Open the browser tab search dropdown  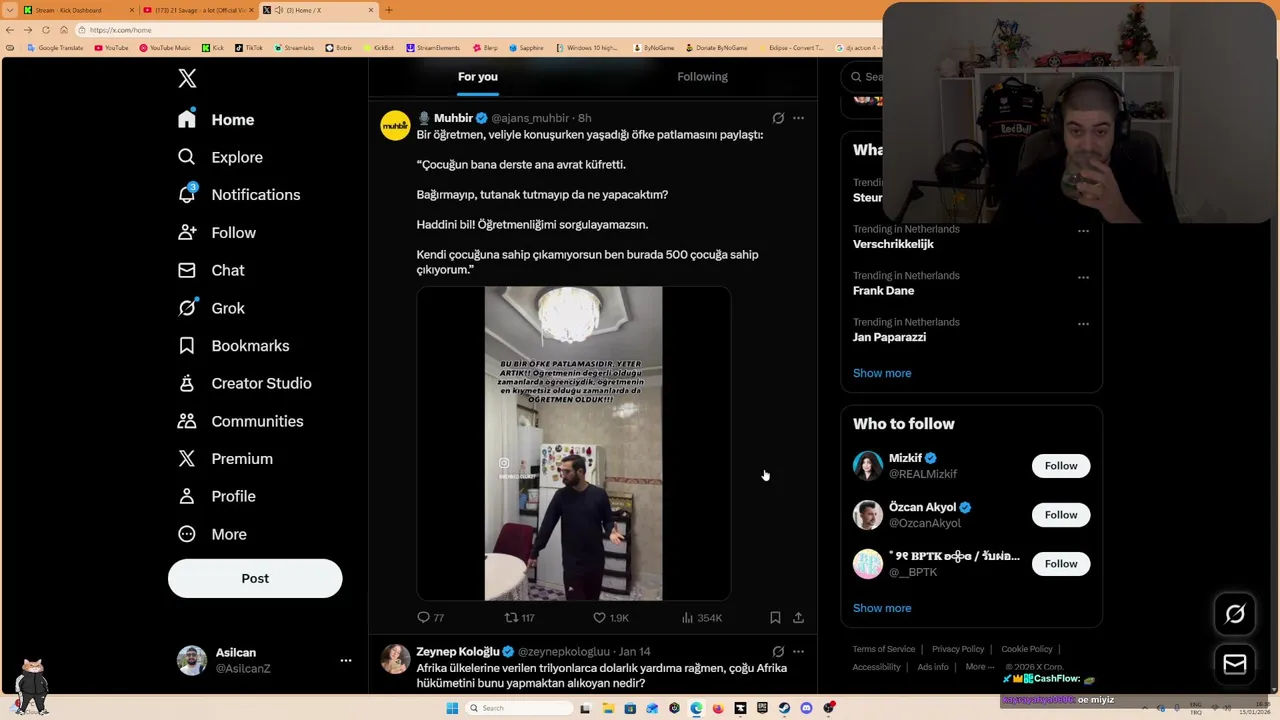[10, 10]
